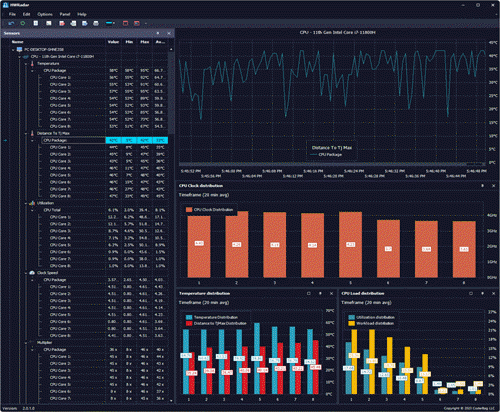Click the stacked pages toolbar icon

click(x=73, y=23)
